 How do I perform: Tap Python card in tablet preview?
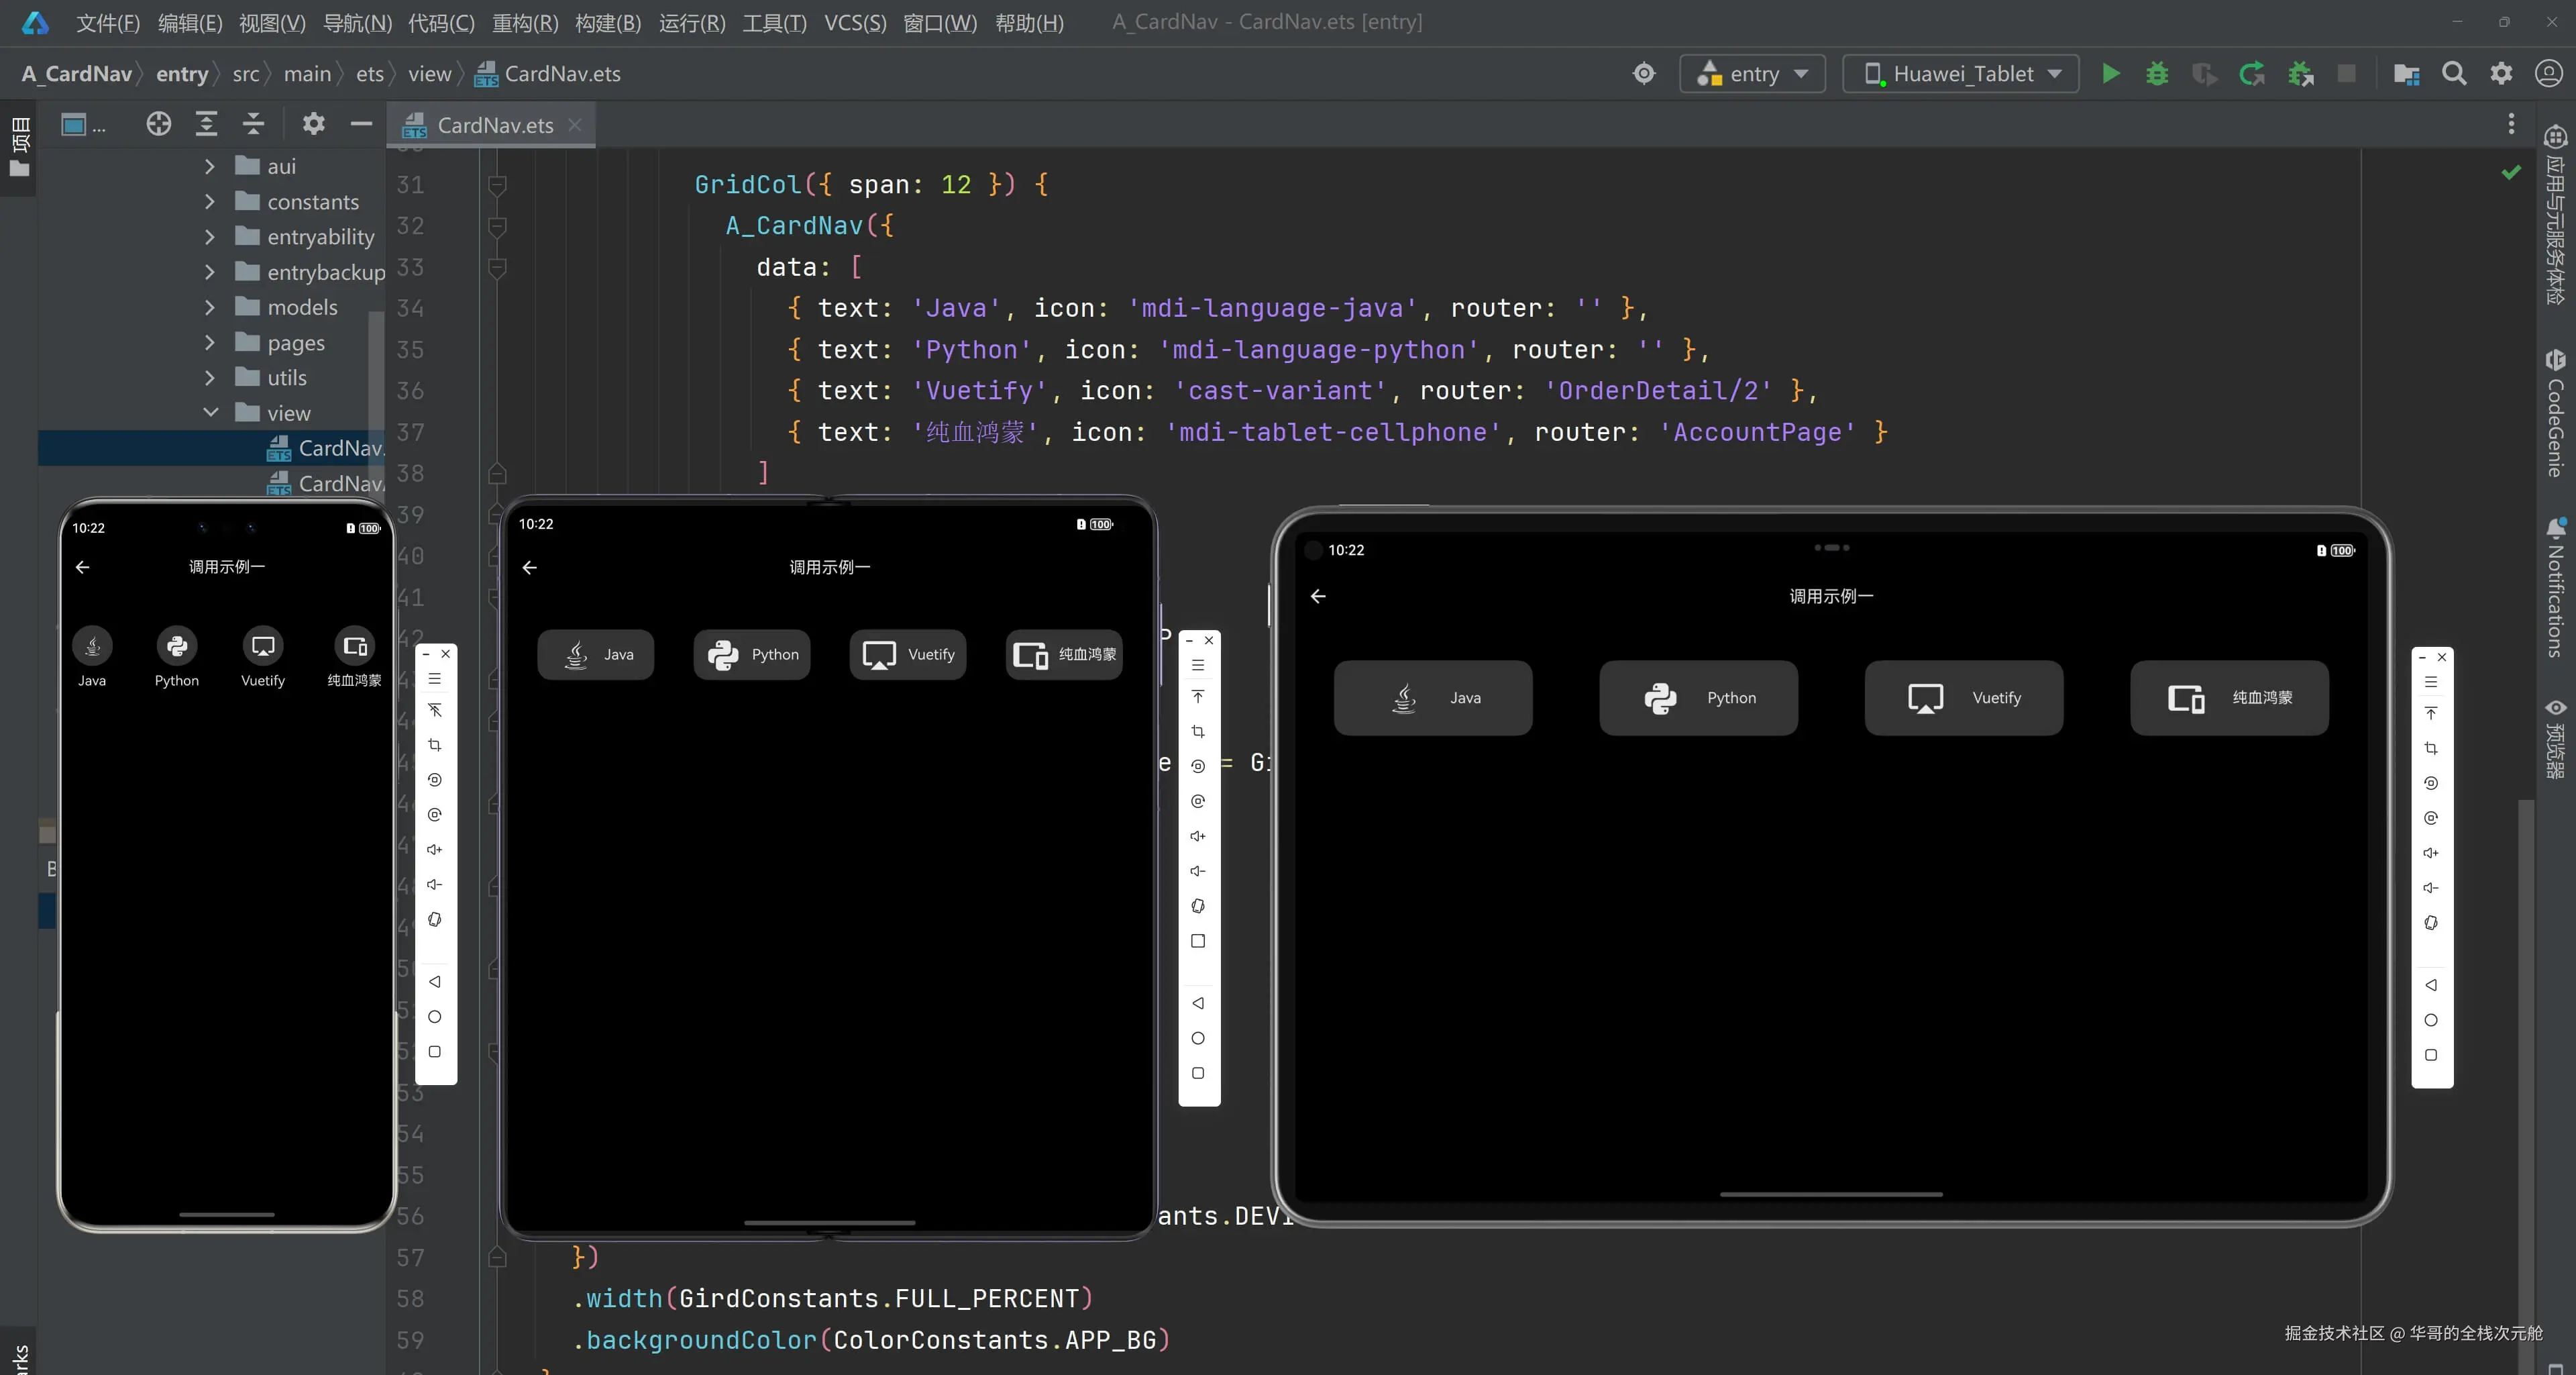pyautogui.click(x=1698, y=698)
